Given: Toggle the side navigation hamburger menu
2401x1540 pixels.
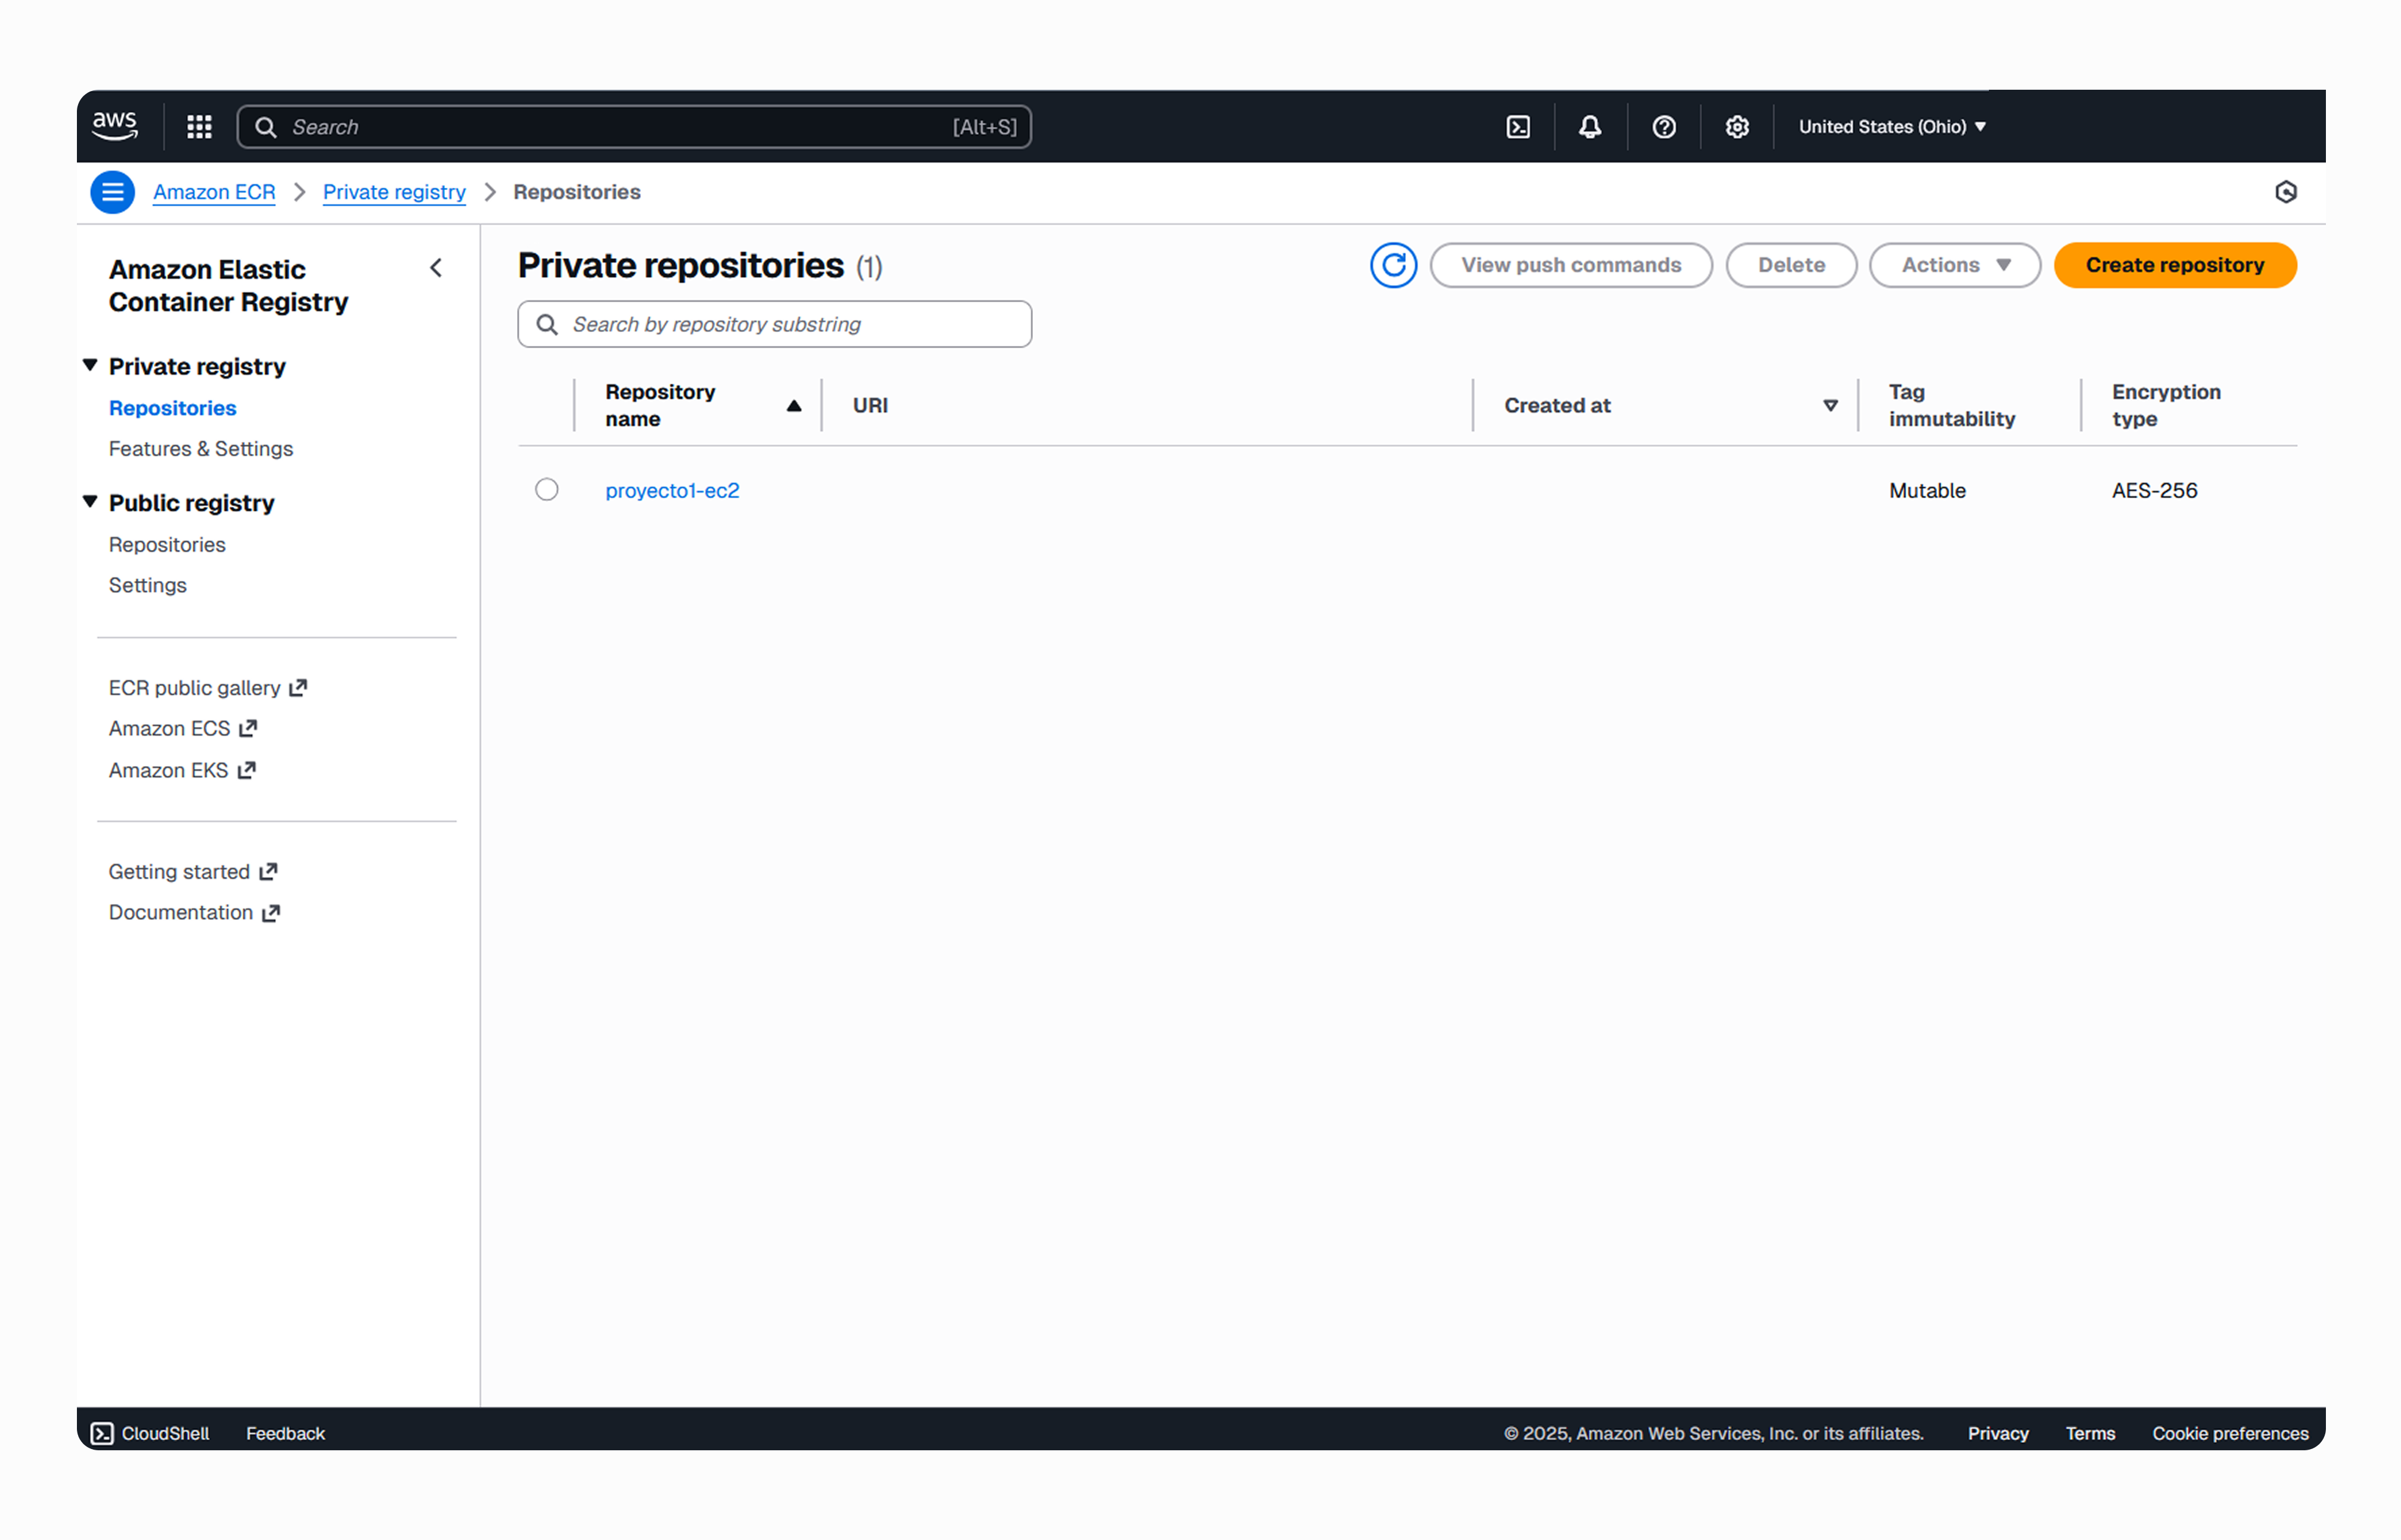Looking at the screenshot, I should pyautogui.click(x=113, y=192).
